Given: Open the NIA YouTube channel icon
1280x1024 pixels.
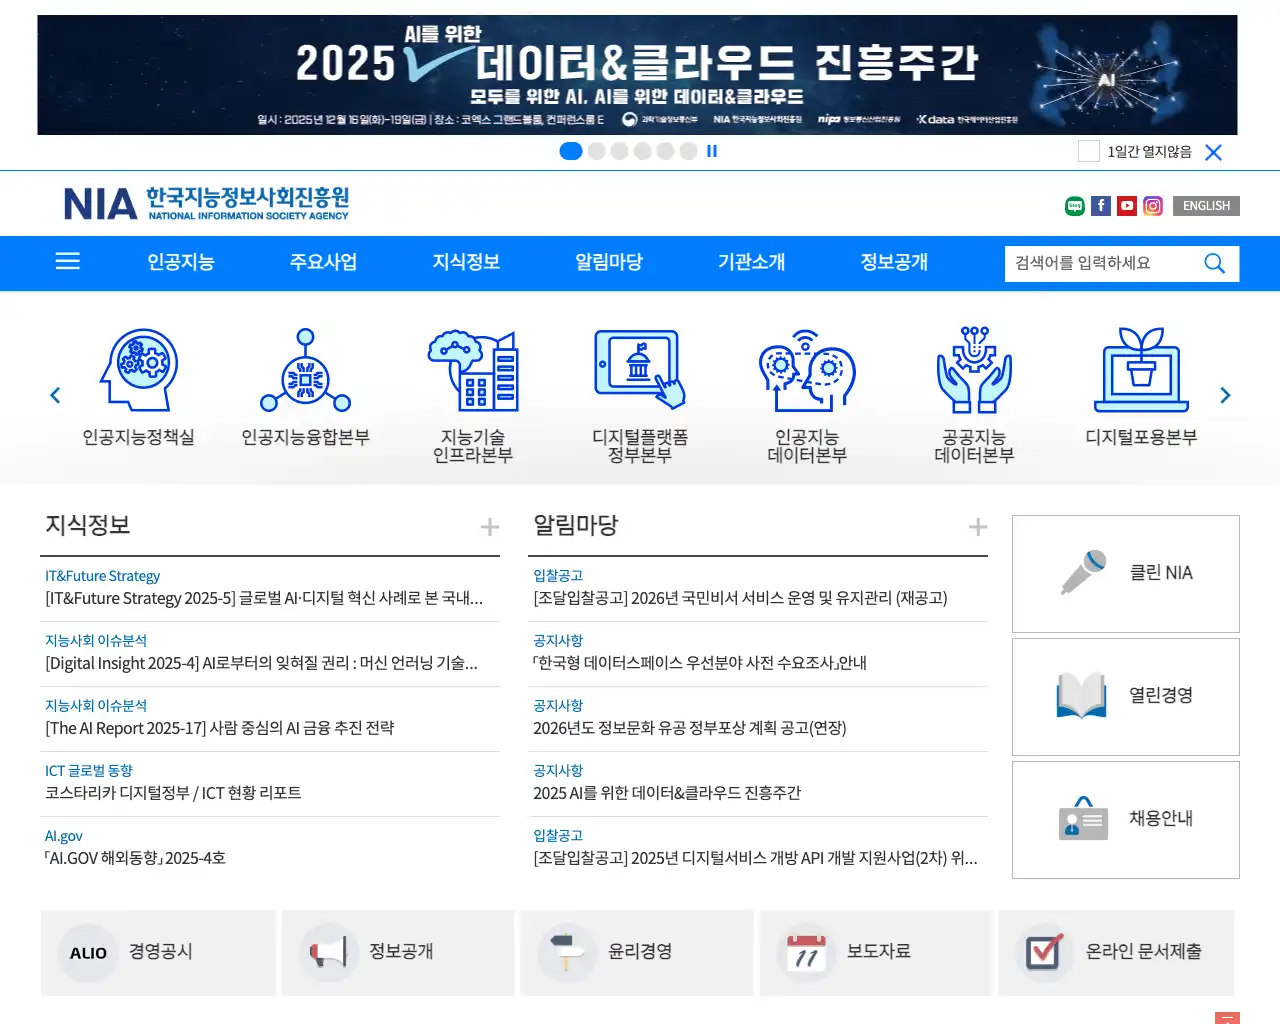Looking at the screenshot, I should tap(1127, 206).
